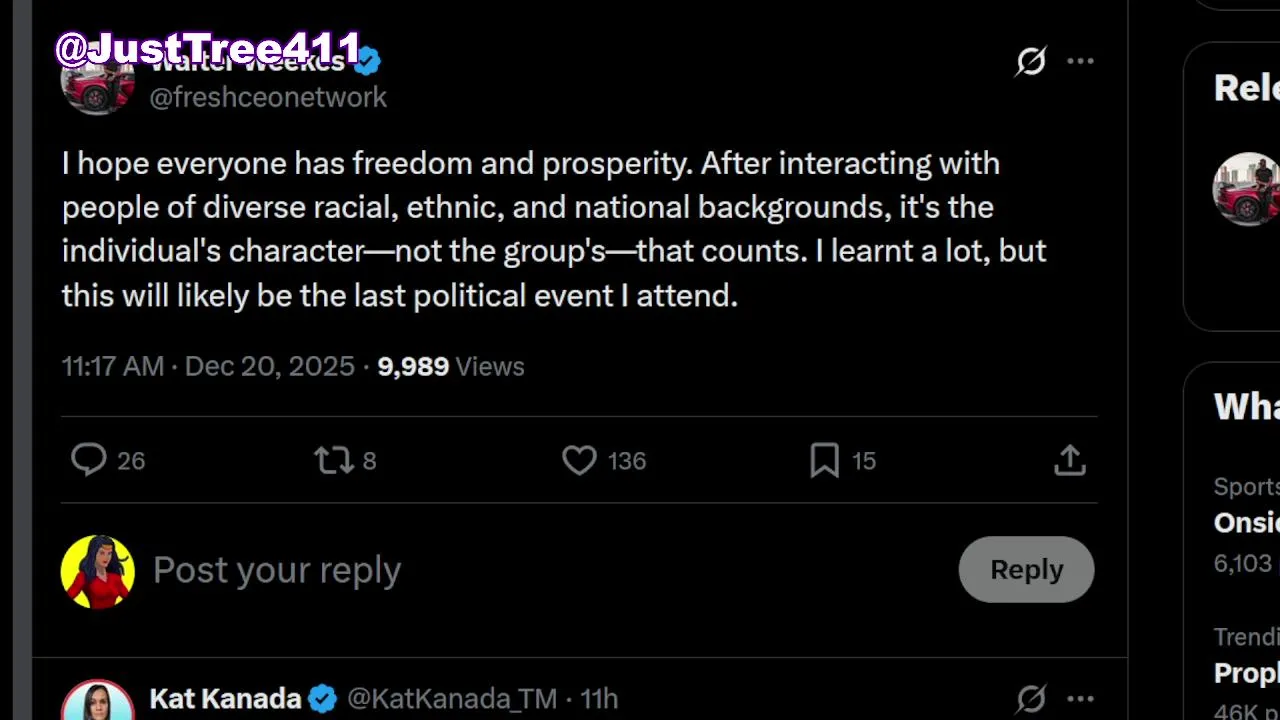Open the 11:17 AM Dec 20, 2025 timestamp
This screenshot has height=720, width=1280.
(x=208, y=366)
